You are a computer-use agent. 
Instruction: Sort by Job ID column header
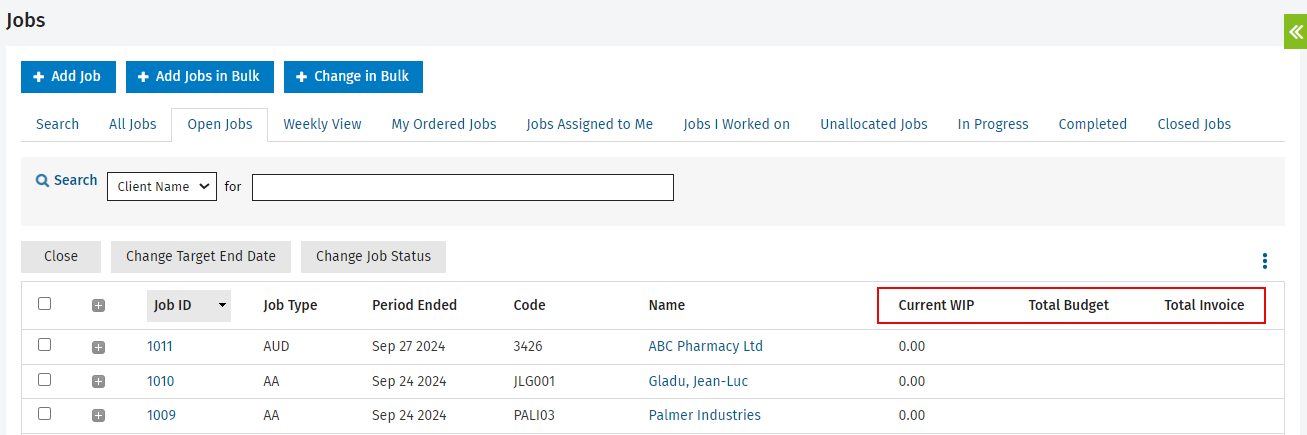[x=189, y=305]
